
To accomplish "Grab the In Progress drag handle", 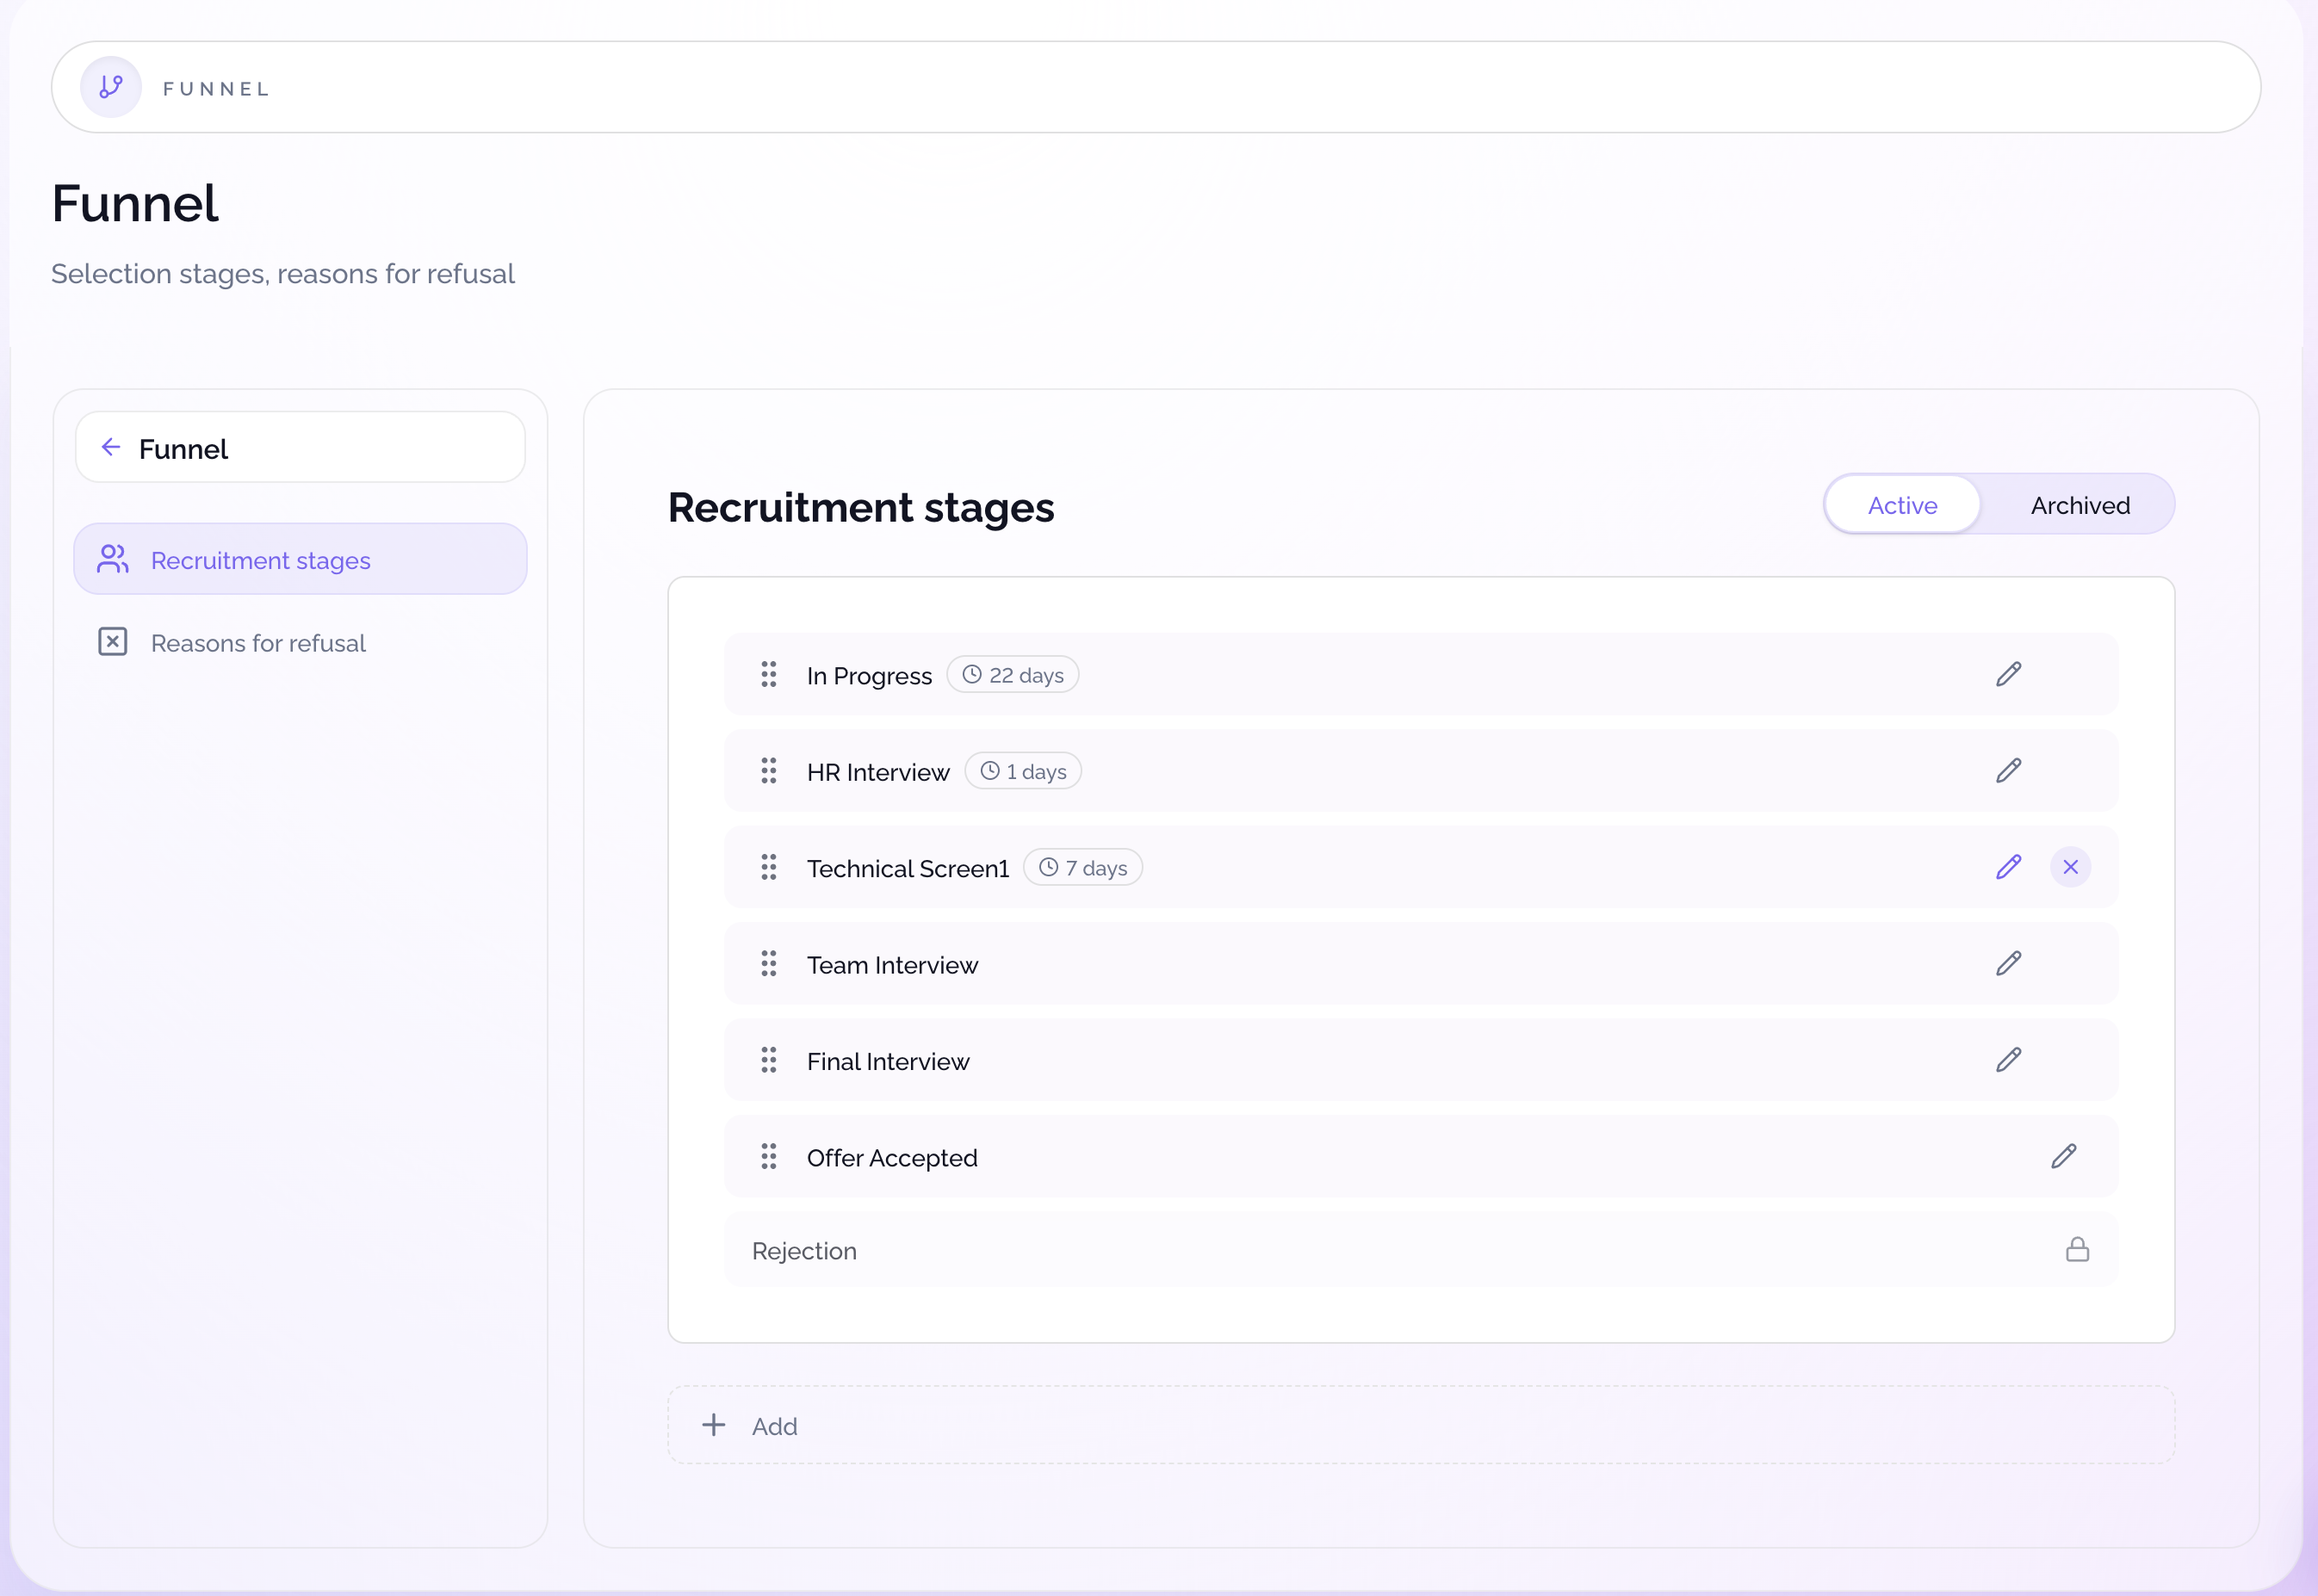I will (768, 675).
